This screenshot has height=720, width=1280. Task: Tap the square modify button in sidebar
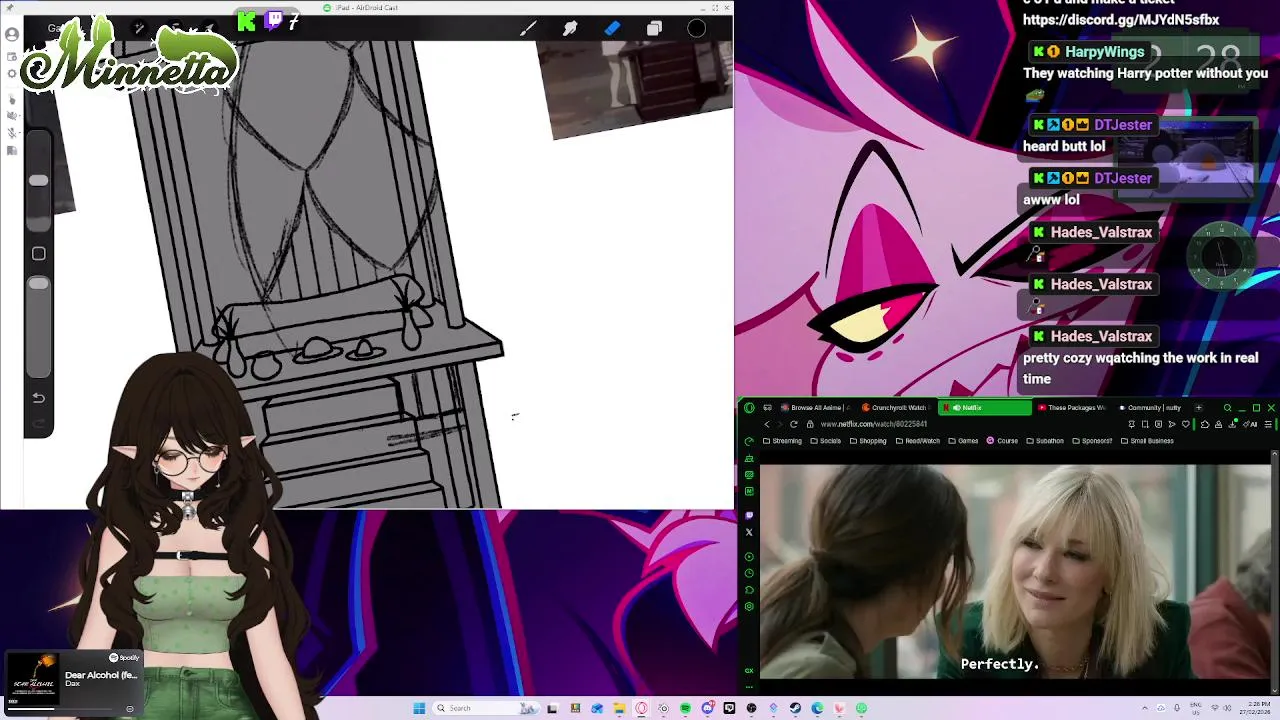(x=38, y=254)
